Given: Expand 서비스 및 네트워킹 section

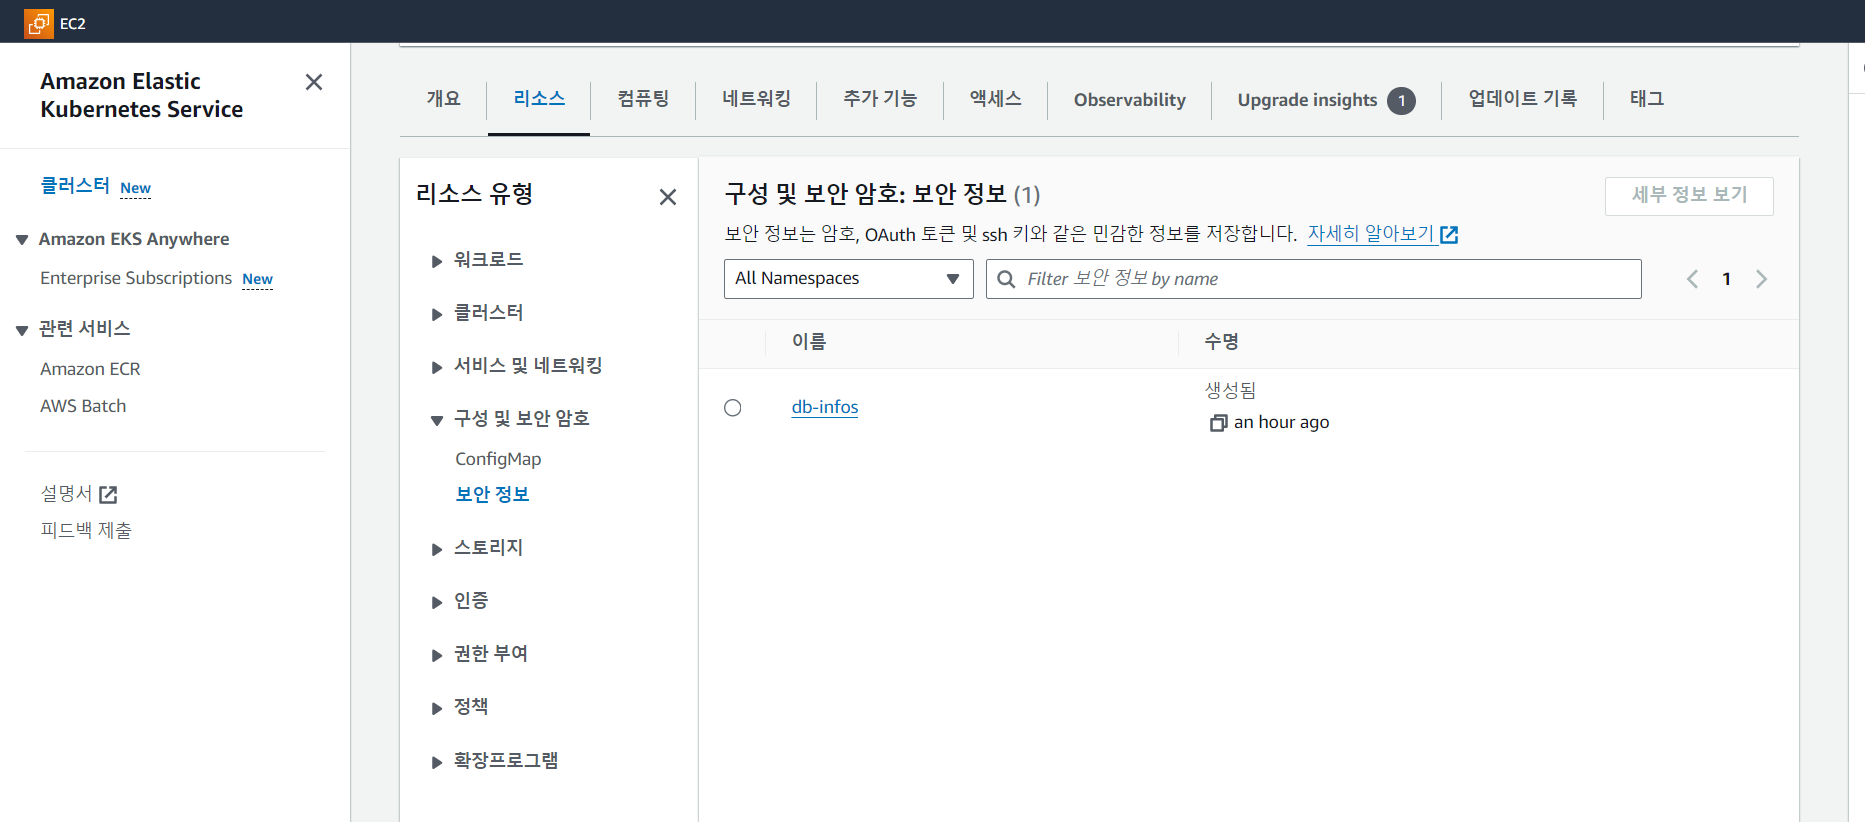Looking at the screenshot, I should pyautogui.click(x=437, y=368).
